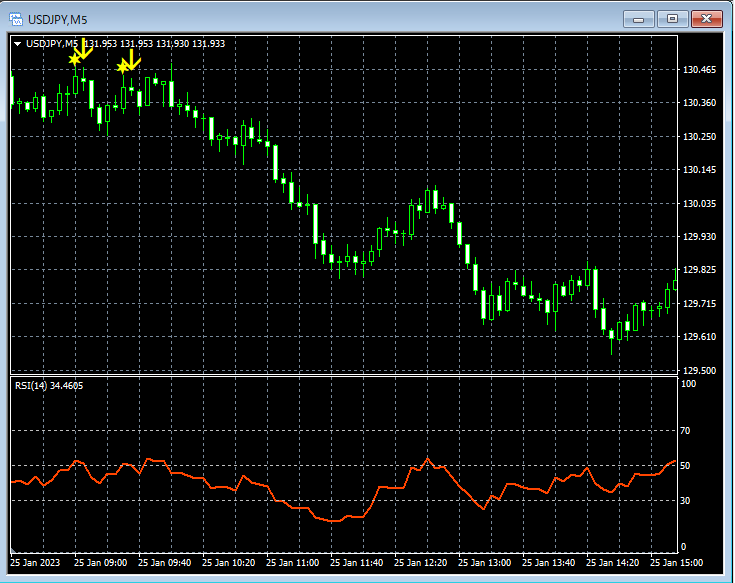This screenshot has width=735, height=583.
Task: Minimize the USDJPY,M5 chart window
Action: [638, 19]
